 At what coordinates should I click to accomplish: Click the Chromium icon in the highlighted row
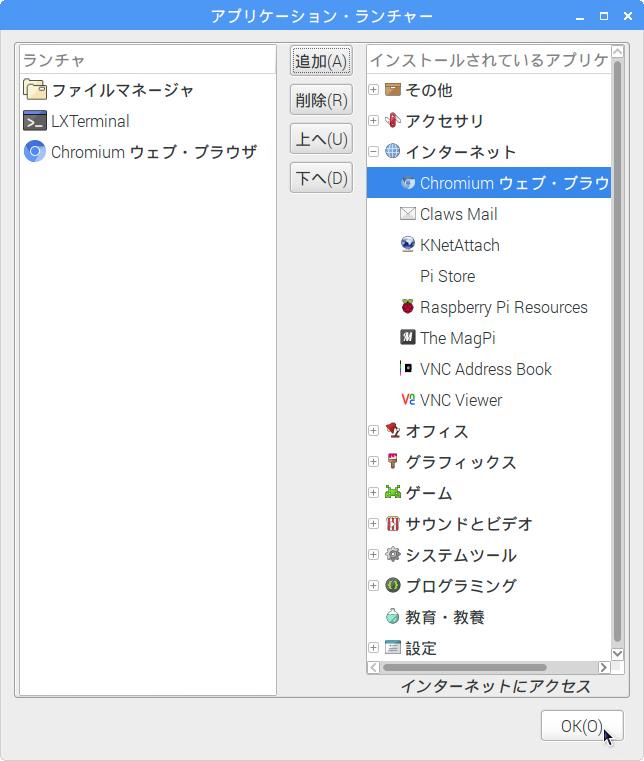pyautogui.click(x=408, y=183)
